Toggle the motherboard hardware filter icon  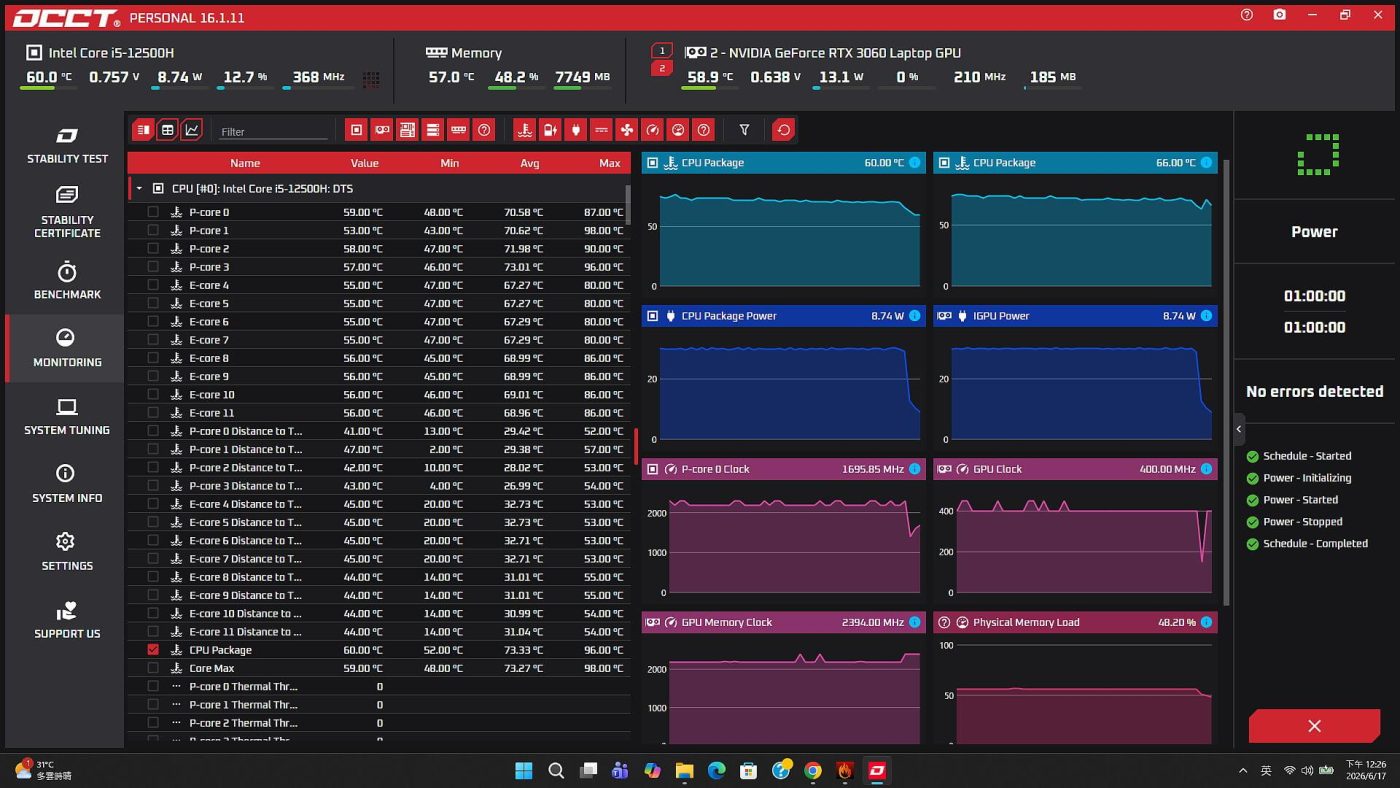407,130
